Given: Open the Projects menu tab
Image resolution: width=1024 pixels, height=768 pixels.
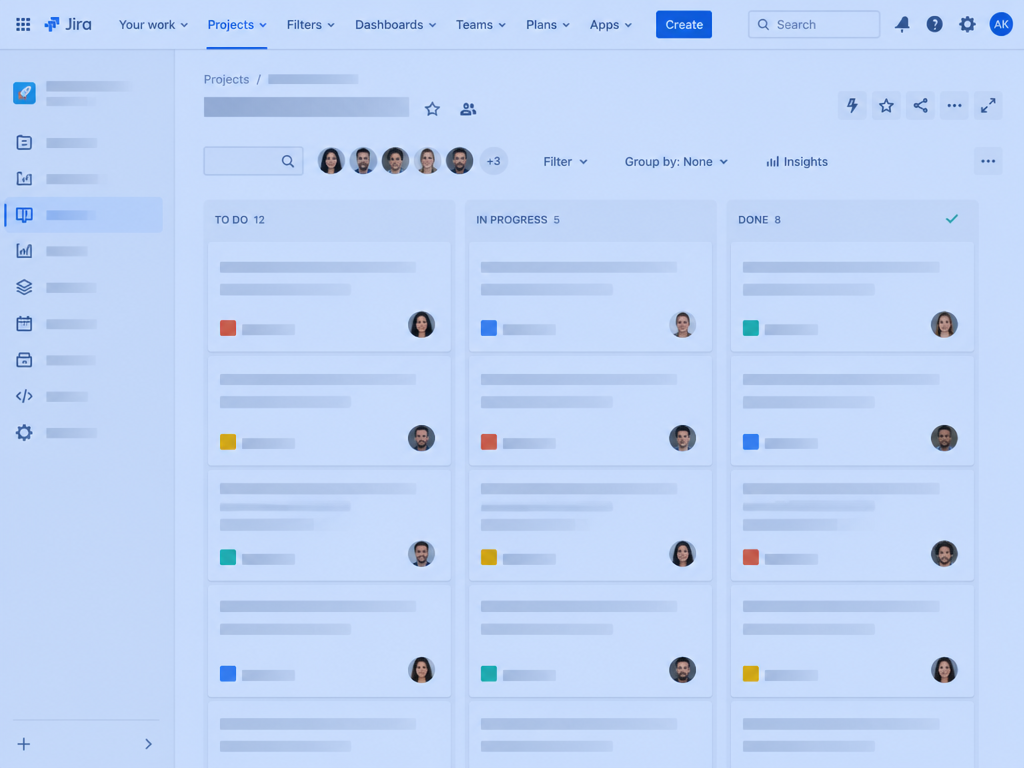Looking at the screenshot, I should click(236, 25).
